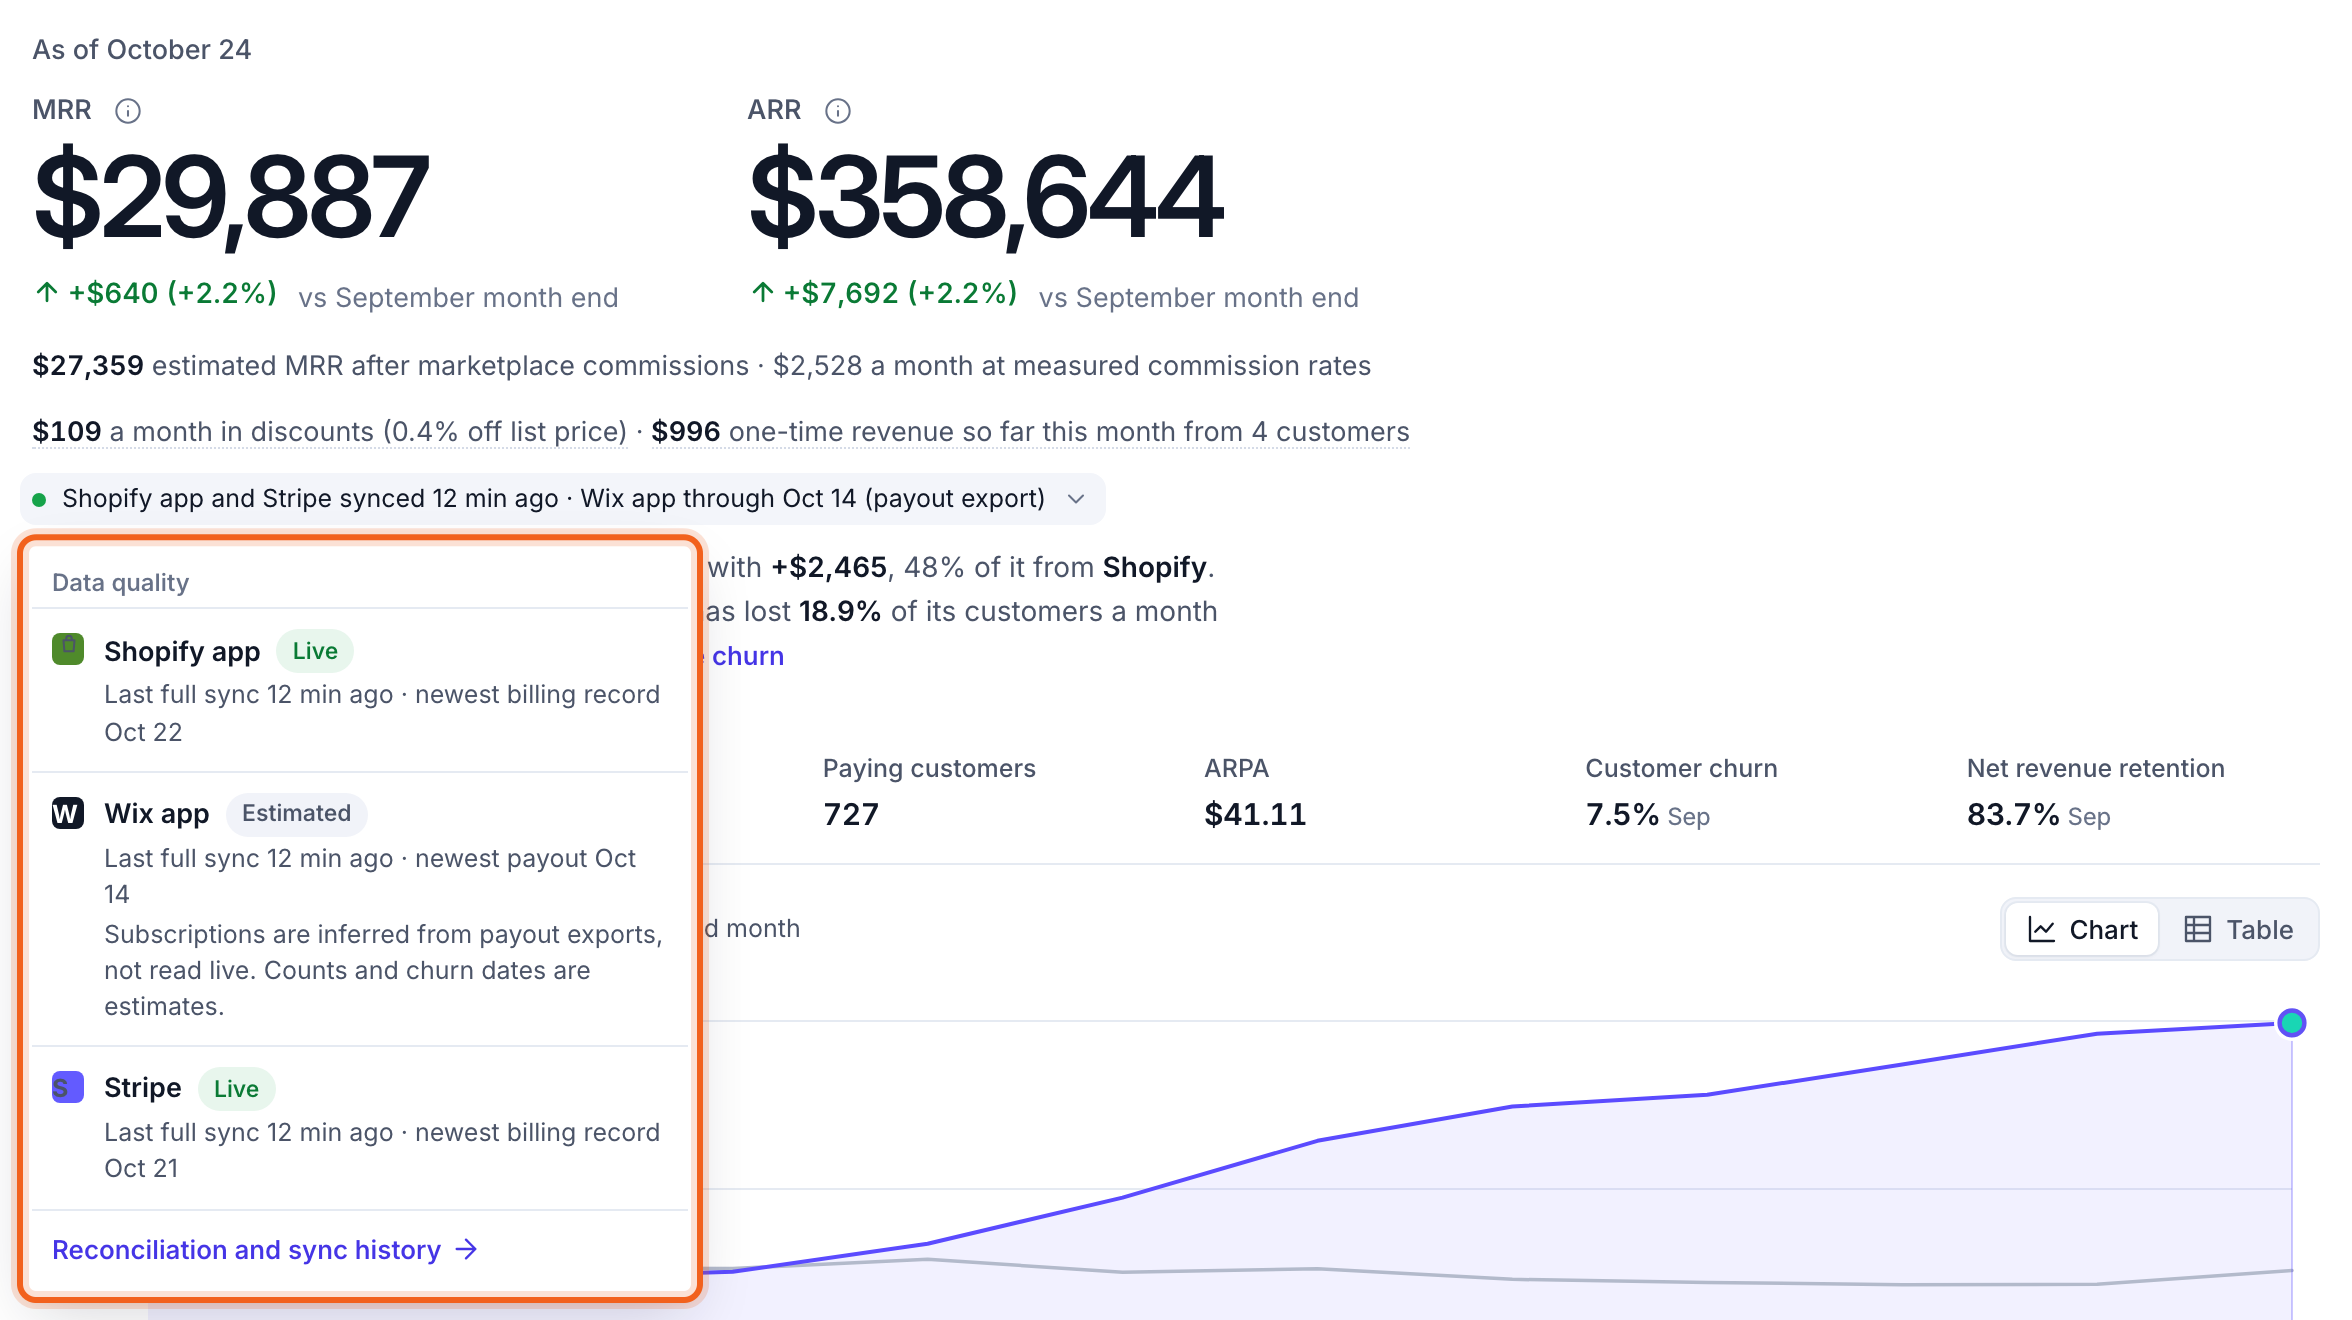Click the ARR info icon
Image resolution: width=2352 pixels, height=1320 pixels.
click(838, 110)
